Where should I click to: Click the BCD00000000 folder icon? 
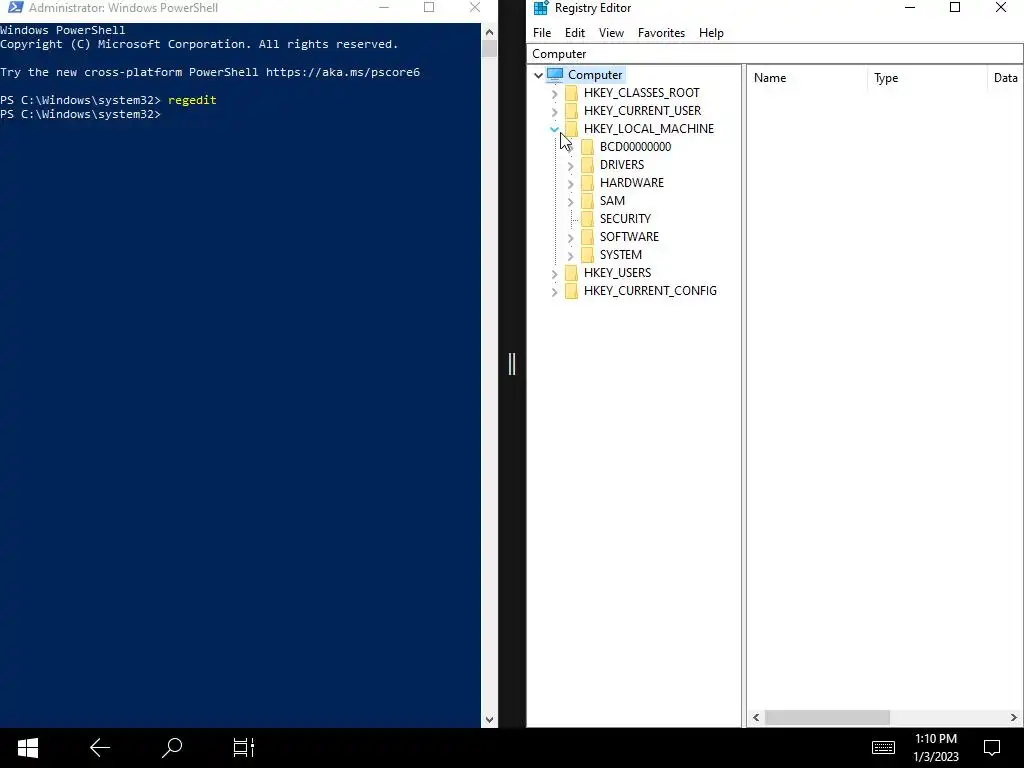(x=587, y=147)
